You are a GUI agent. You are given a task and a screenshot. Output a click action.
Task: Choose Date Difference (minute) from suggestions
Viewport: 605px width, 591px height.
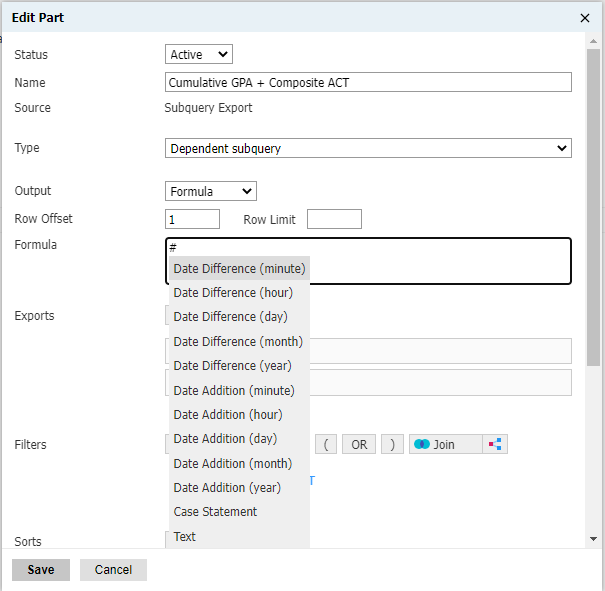tap(239, 269)
